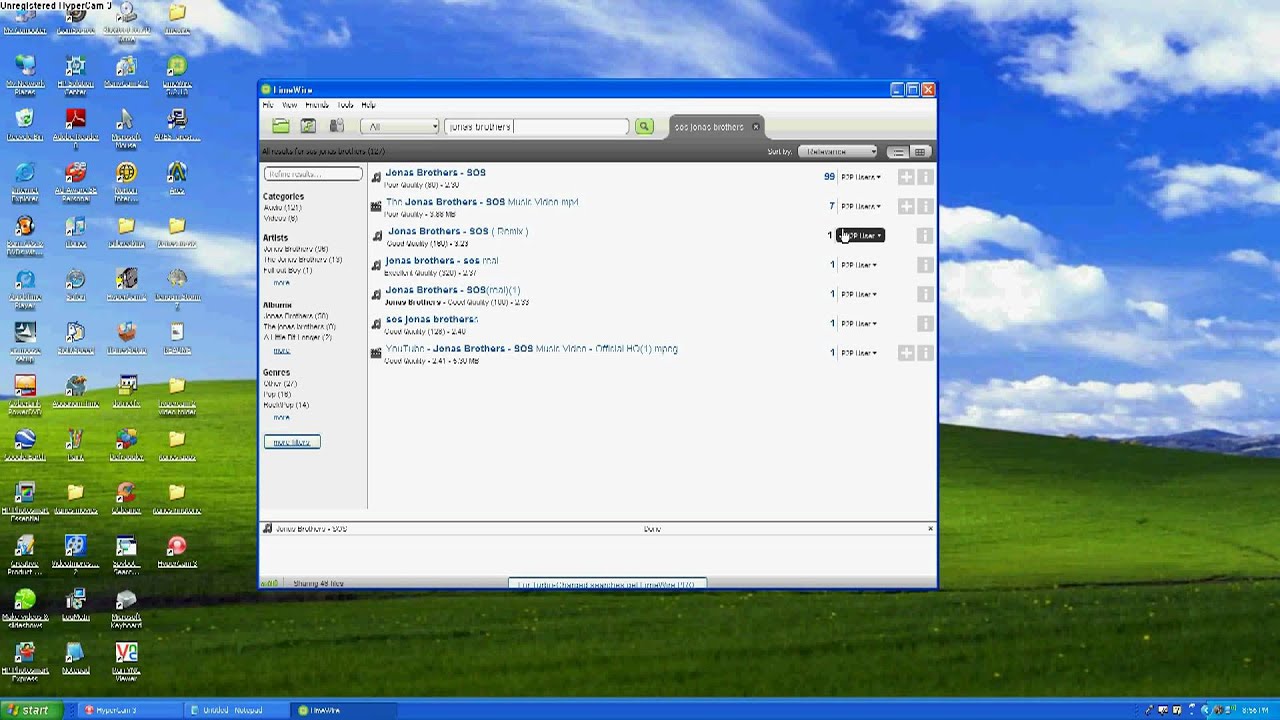Close the 'sos jonas brothers' search tab

756,127
